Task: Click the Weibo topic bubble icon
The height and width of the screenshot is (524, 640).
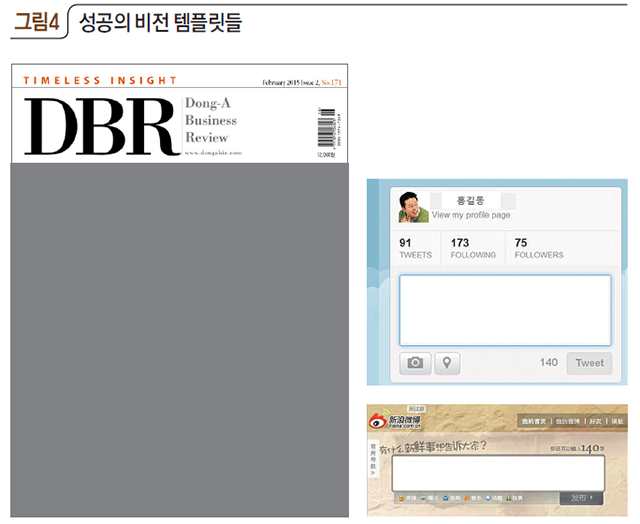Action: pyautogui.click(x=488, y=498)
